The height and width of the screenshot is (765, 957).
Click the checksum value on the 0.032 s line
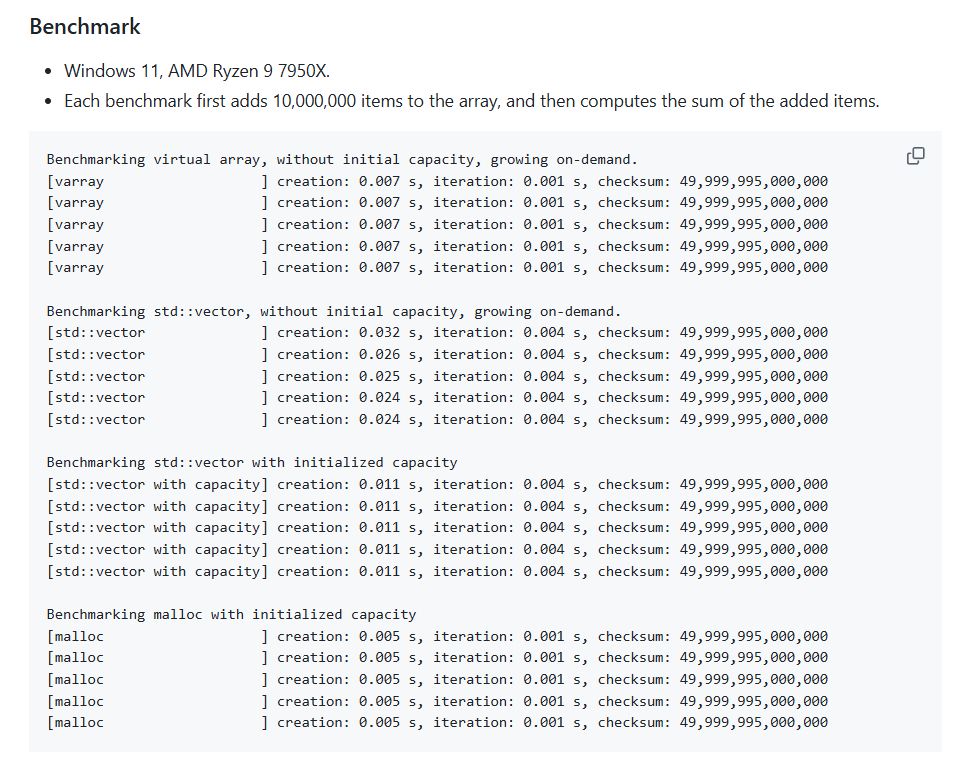[x=754, y=333]
